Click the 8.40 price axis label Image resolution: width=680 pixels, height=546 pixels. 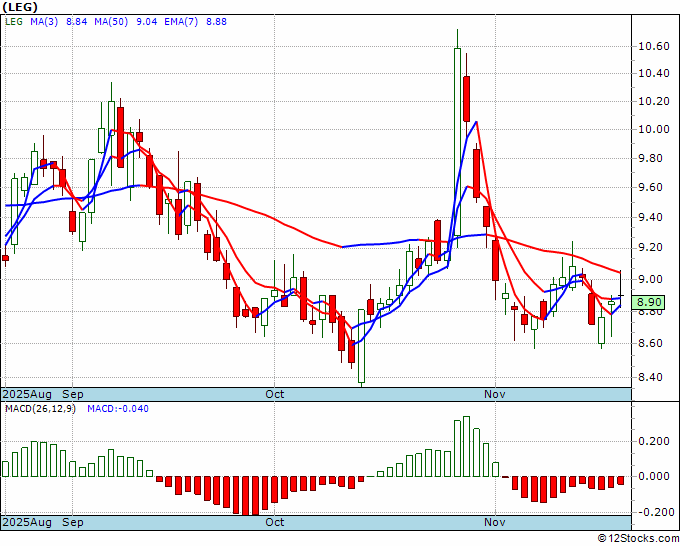click(x=654, y=377)
